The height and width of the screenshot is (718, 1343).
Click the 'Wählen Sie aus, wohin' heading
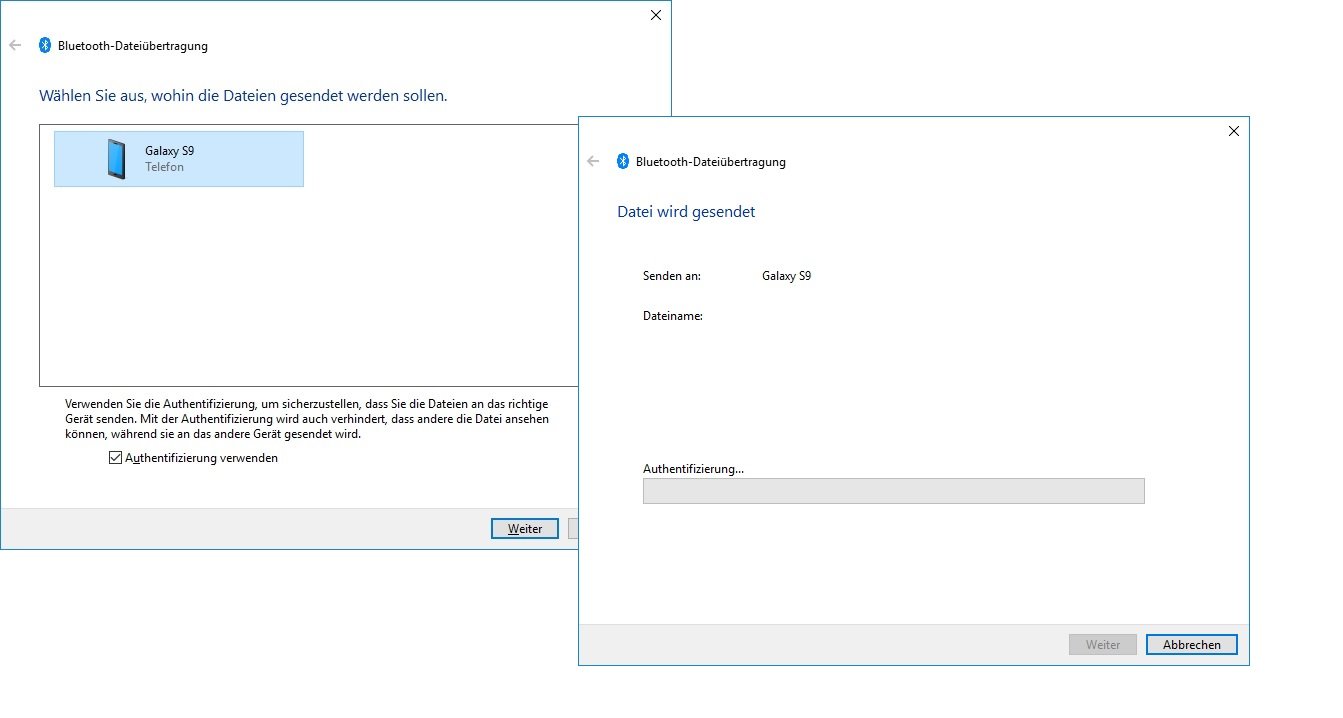click(243, 96)
